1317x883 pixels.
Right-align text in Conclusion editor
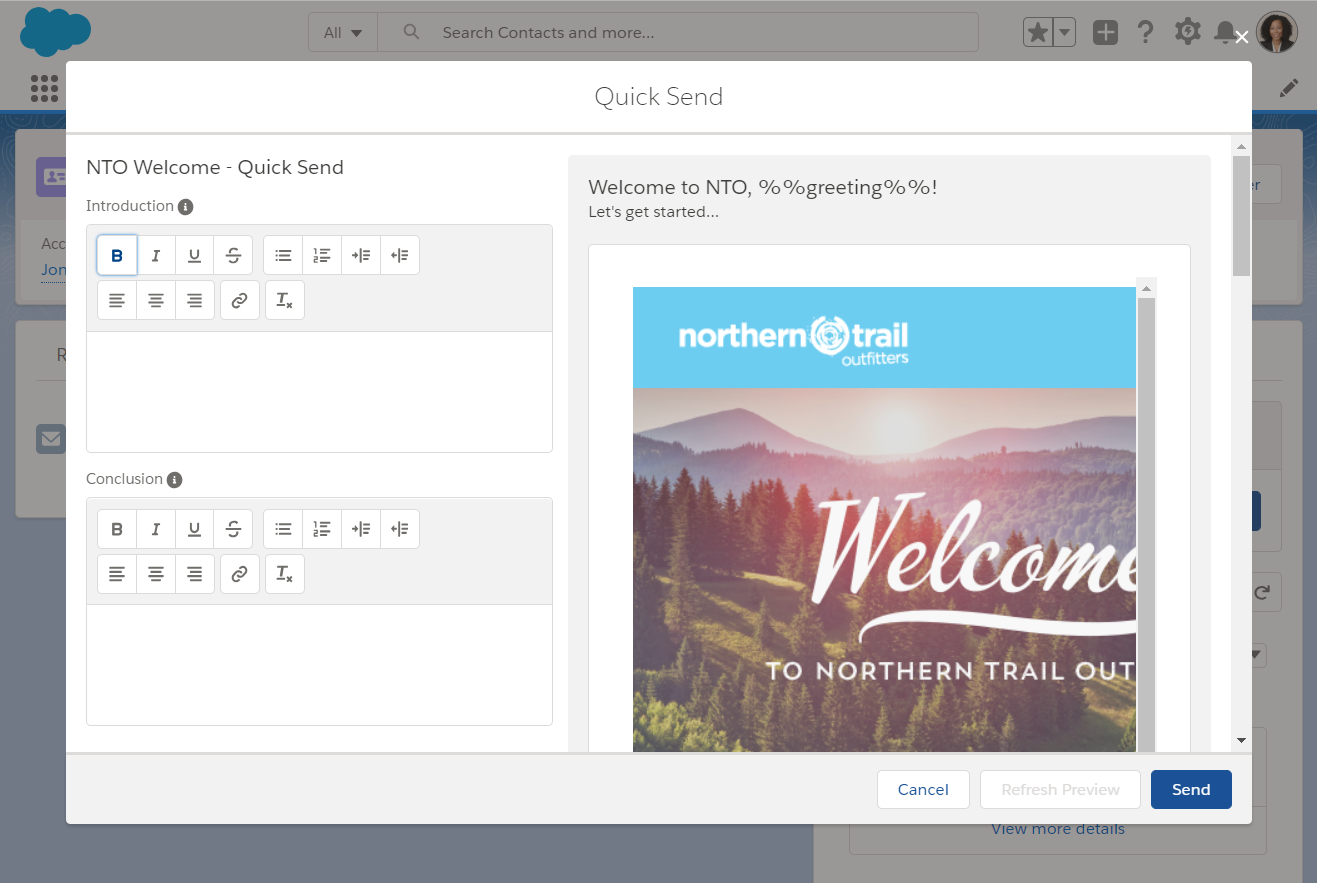point(195,574)
